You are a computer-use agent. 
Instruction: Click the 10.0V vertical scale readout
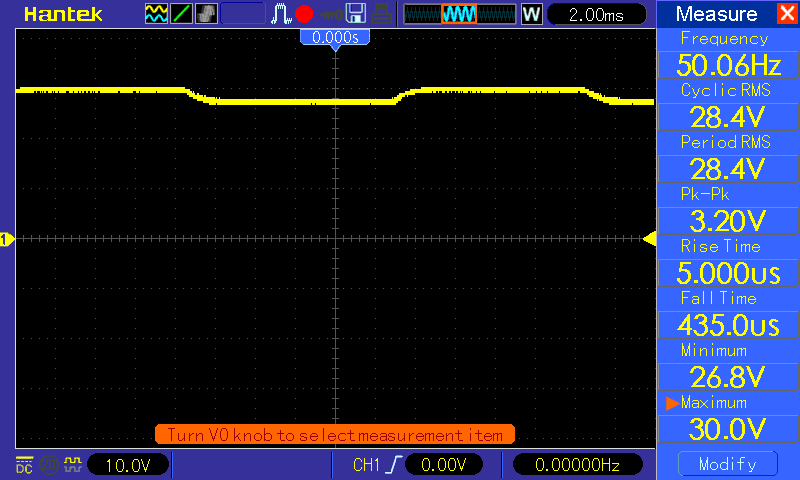(128, 465)
